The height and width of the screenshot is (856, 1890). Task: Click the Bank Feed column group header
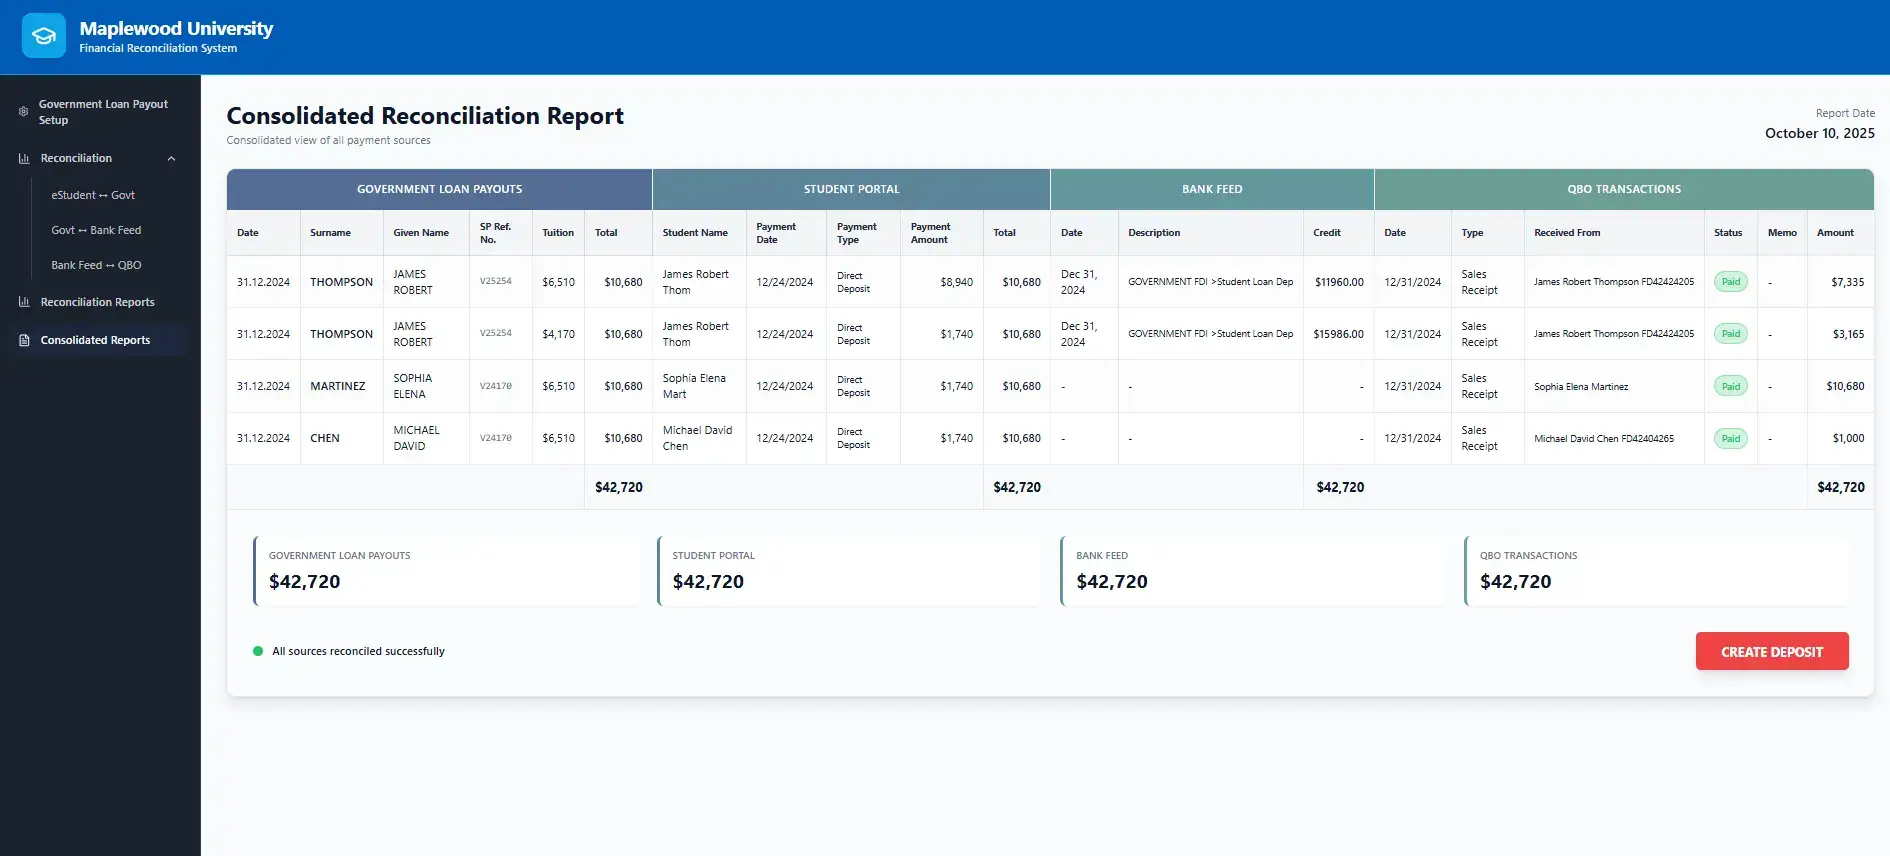coord(1212,189)
